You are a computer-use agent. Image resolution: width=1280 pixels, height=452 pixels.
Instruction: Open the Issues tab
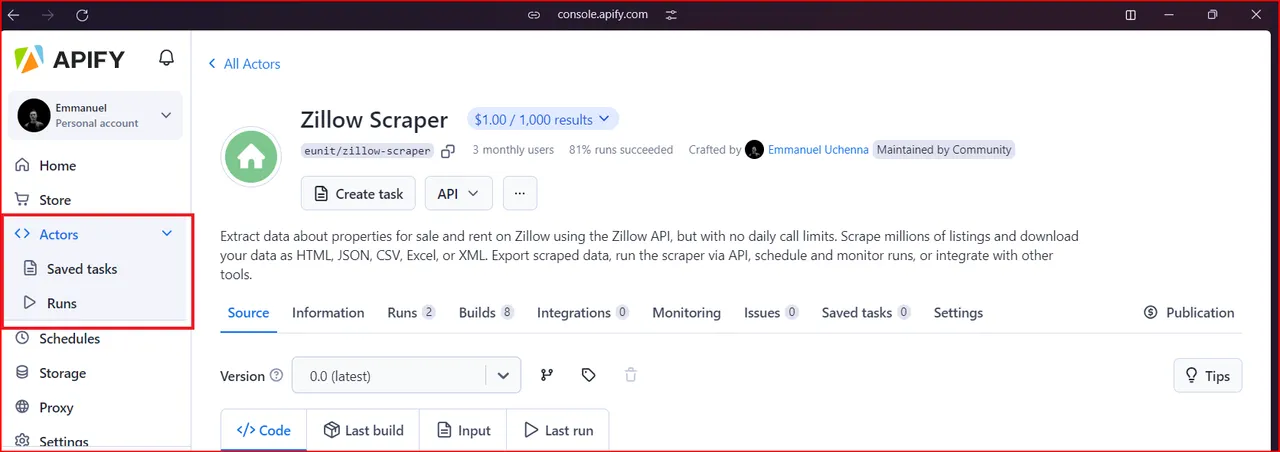pos(771,313)
